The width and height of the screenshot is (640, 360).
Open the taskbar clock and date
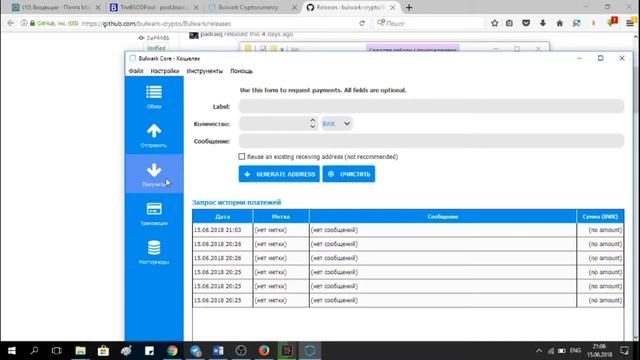[x=599, y=351]
